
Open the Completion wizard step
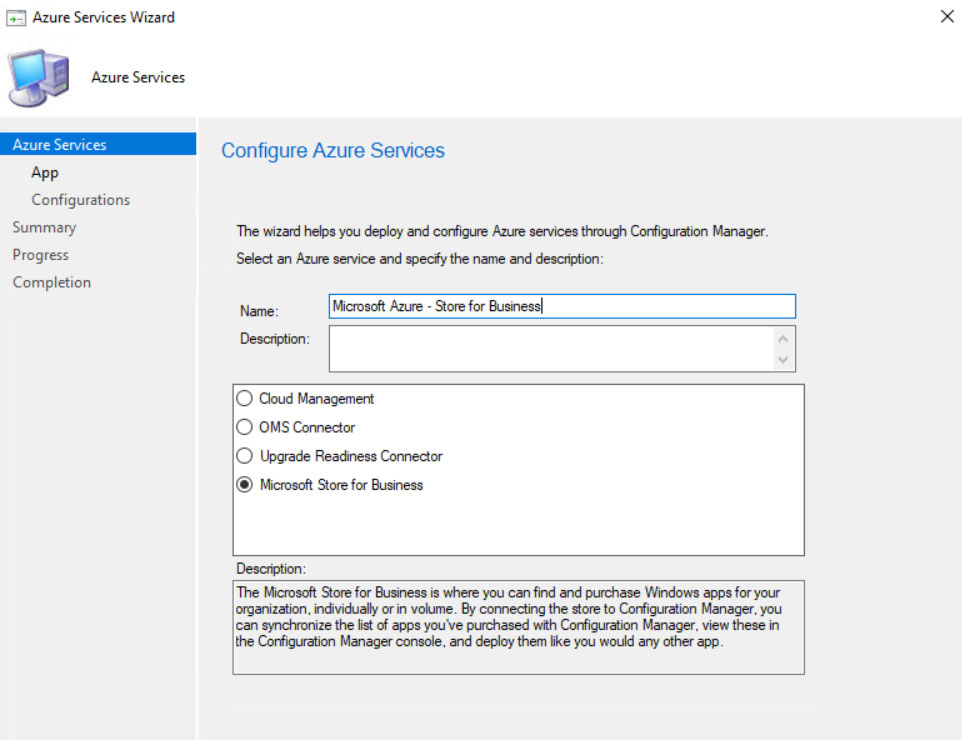pyautogui.click(x=52, y=282)
